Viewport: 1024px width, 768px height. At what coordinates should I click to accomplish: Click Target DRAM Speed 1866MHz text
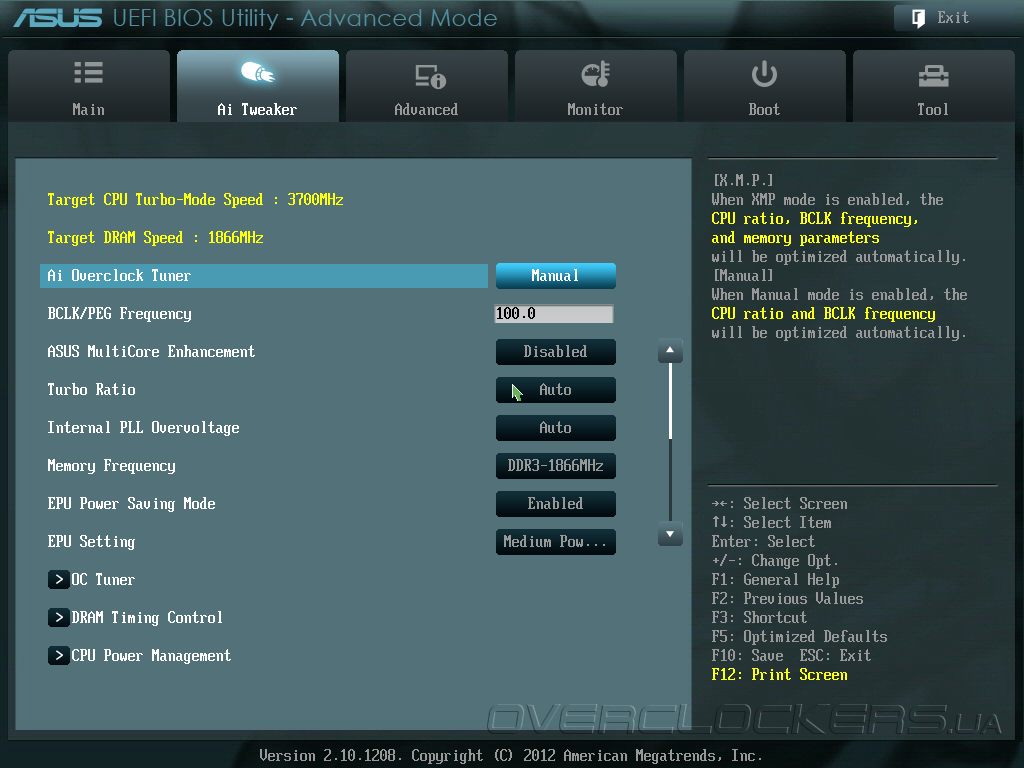[155, 238]
